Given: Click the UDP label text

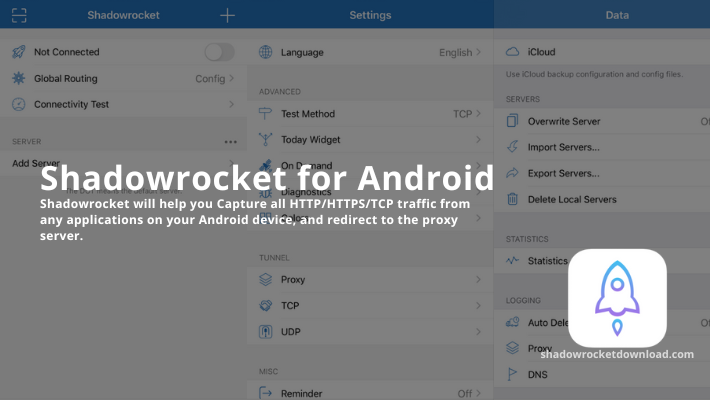Looking at the screenshot, I should click(291, 332).
